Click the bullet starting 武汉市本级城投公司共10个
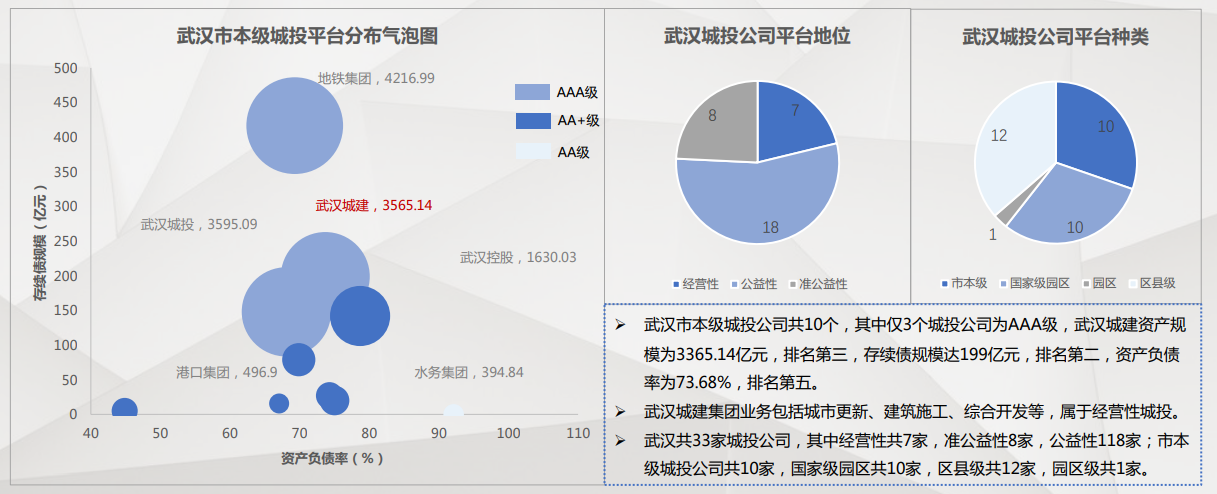This screenshot has height=494, width=1217. click(x=900, y=353)
